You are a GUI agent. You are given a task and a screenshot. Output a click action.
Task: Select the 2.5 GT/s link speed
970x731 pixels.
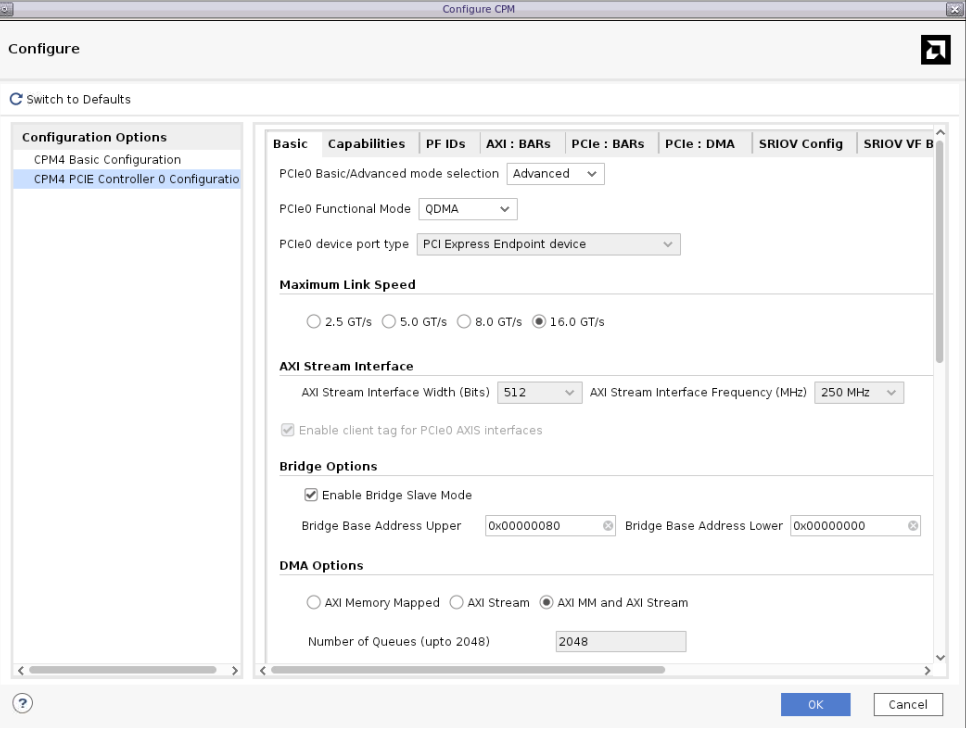(x=312, y=321)
